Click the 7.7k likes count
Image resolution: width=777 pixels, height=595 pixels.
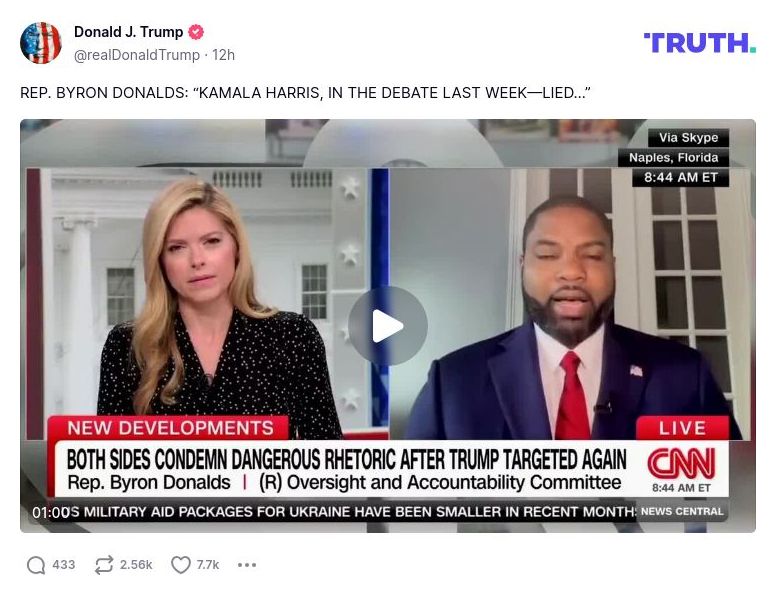click(x=208, y=565)
